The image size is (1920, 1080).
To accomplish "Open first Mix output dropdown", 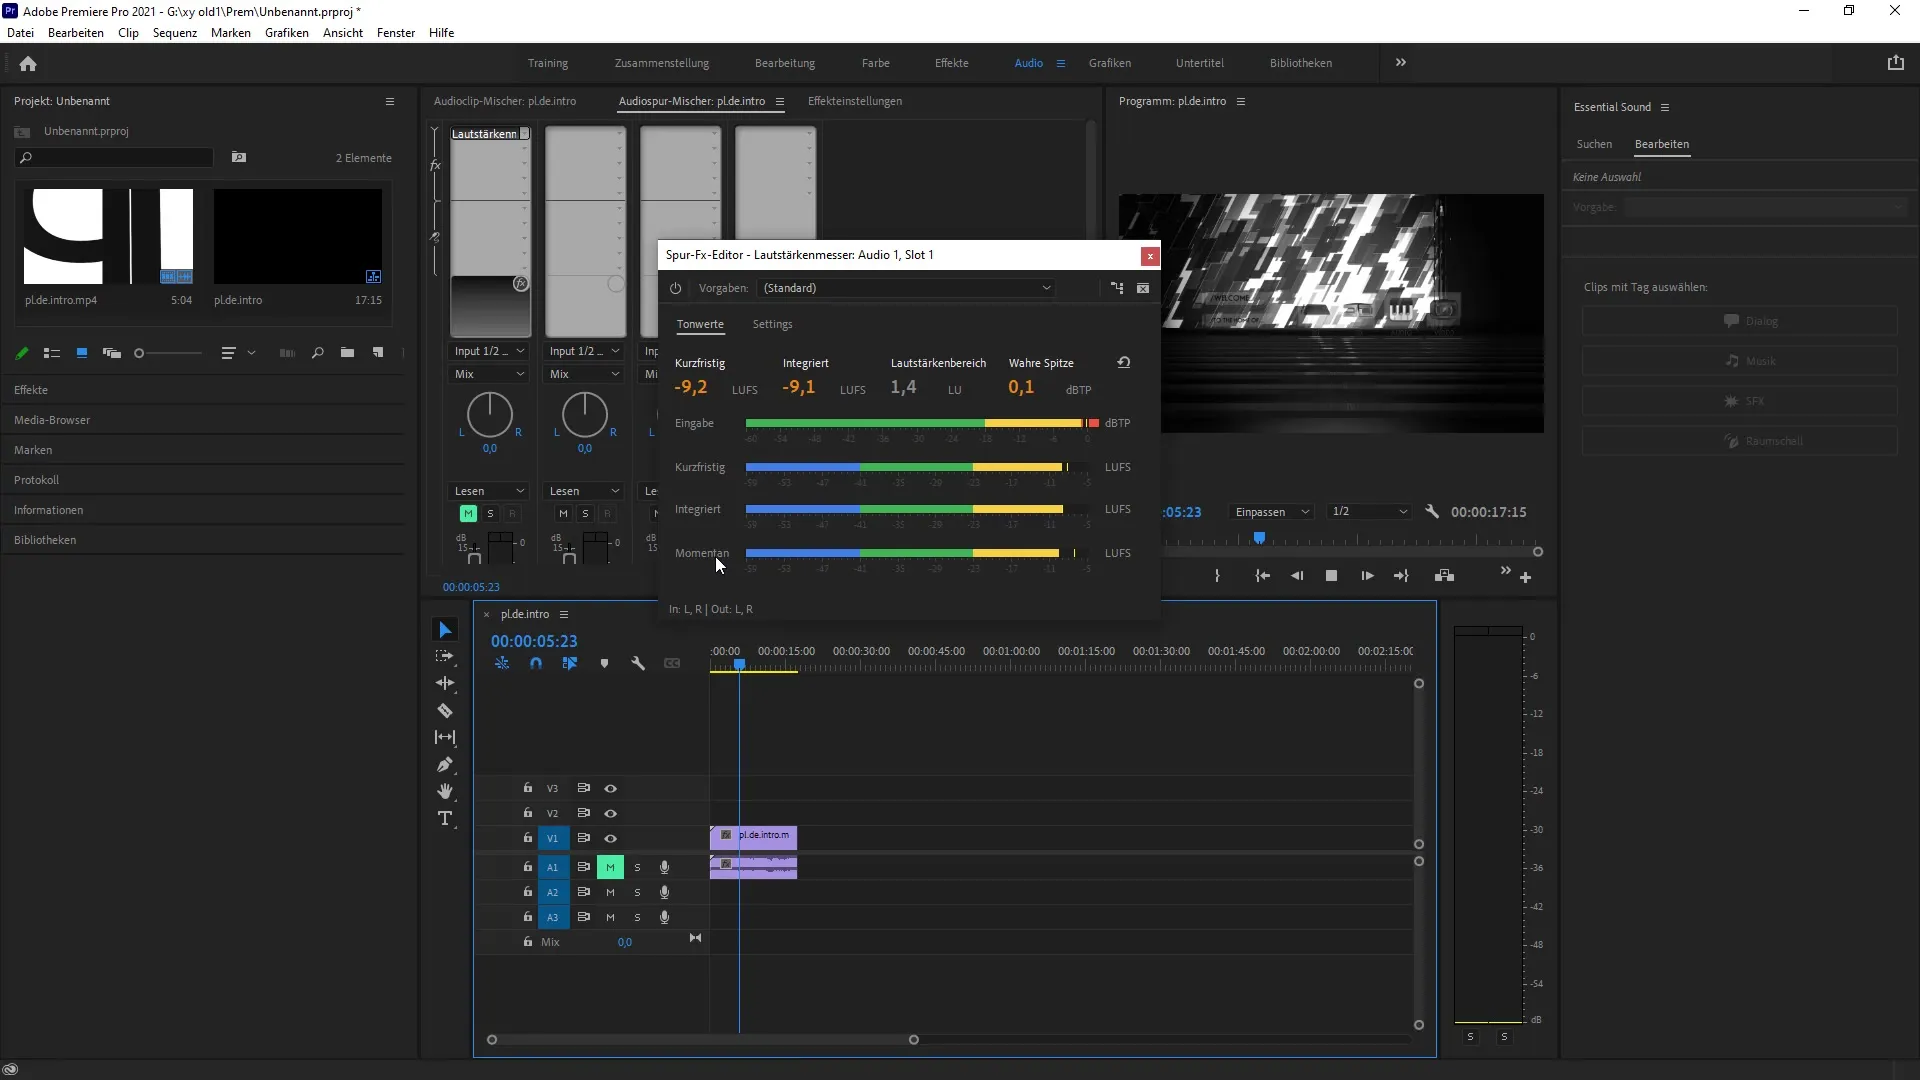I will (489, 374).
